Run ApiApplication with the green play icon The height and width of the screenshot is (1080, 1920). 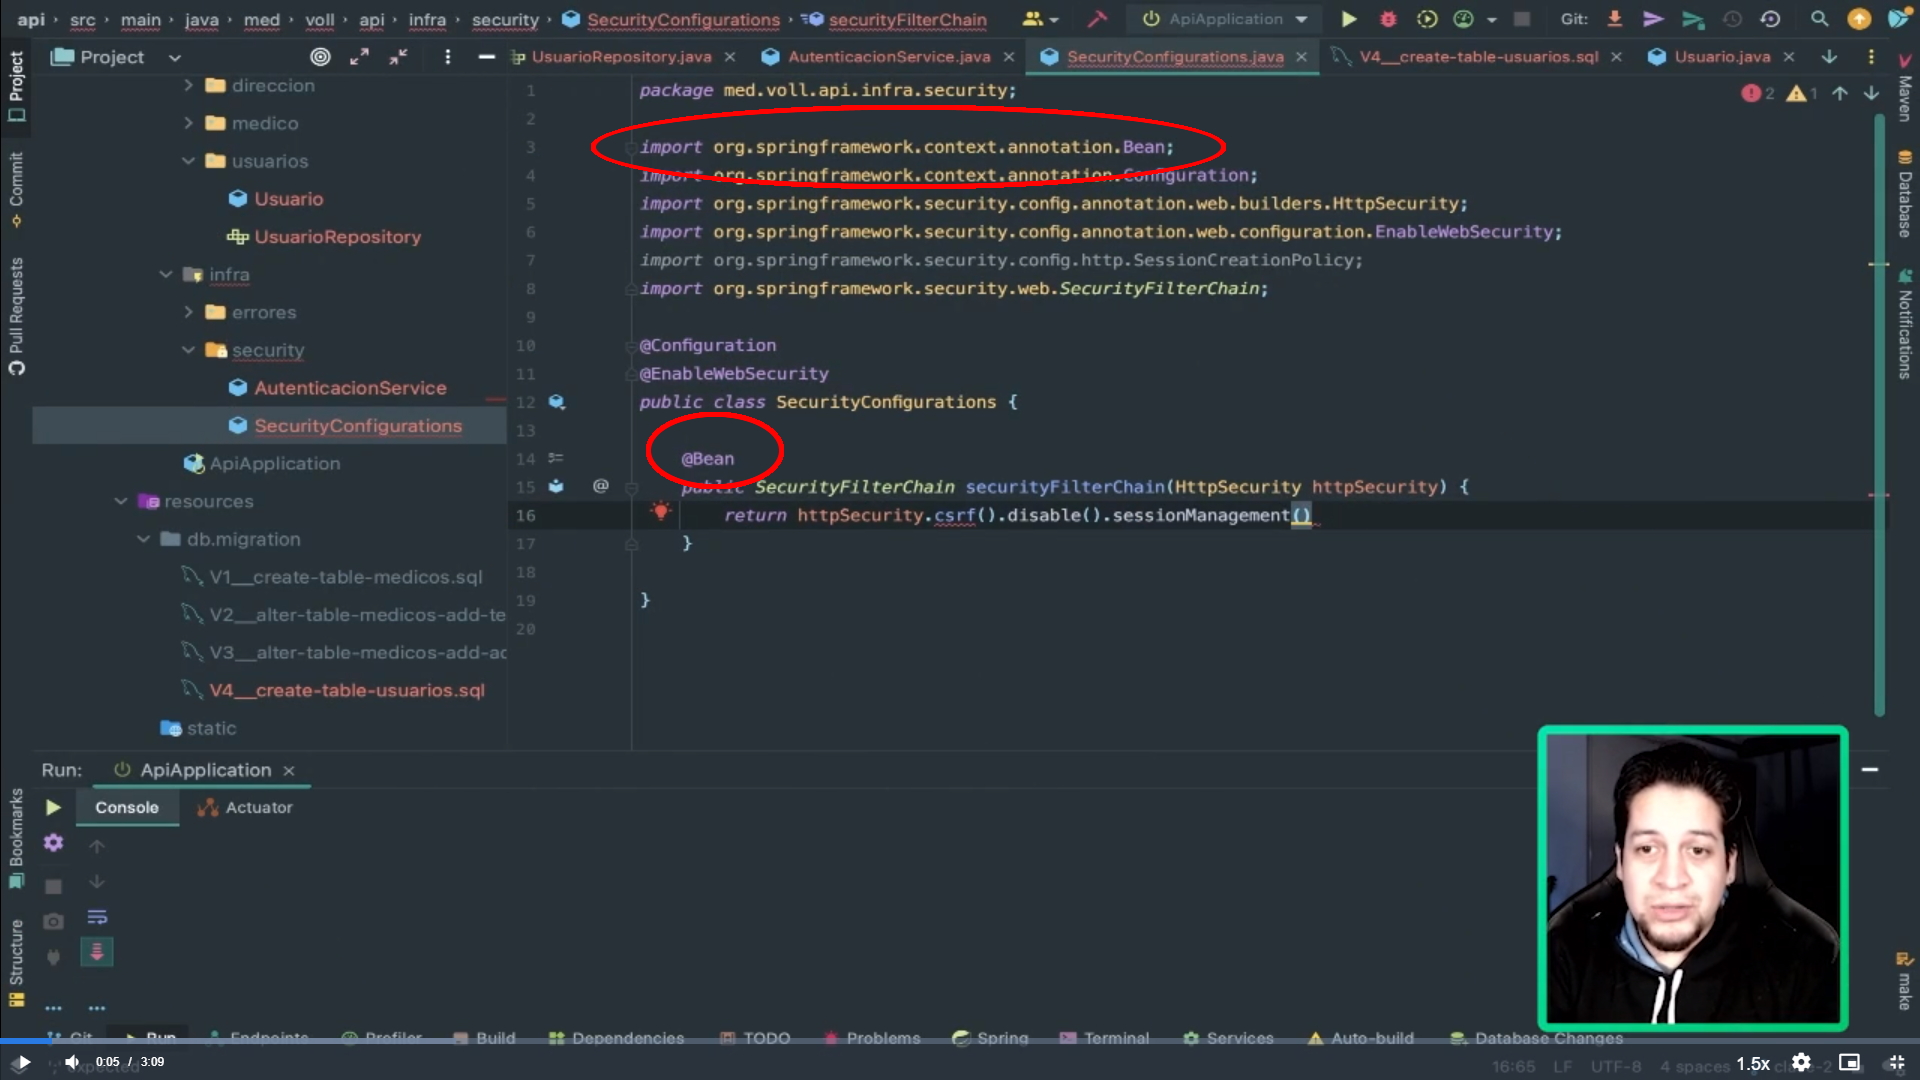1348,19
